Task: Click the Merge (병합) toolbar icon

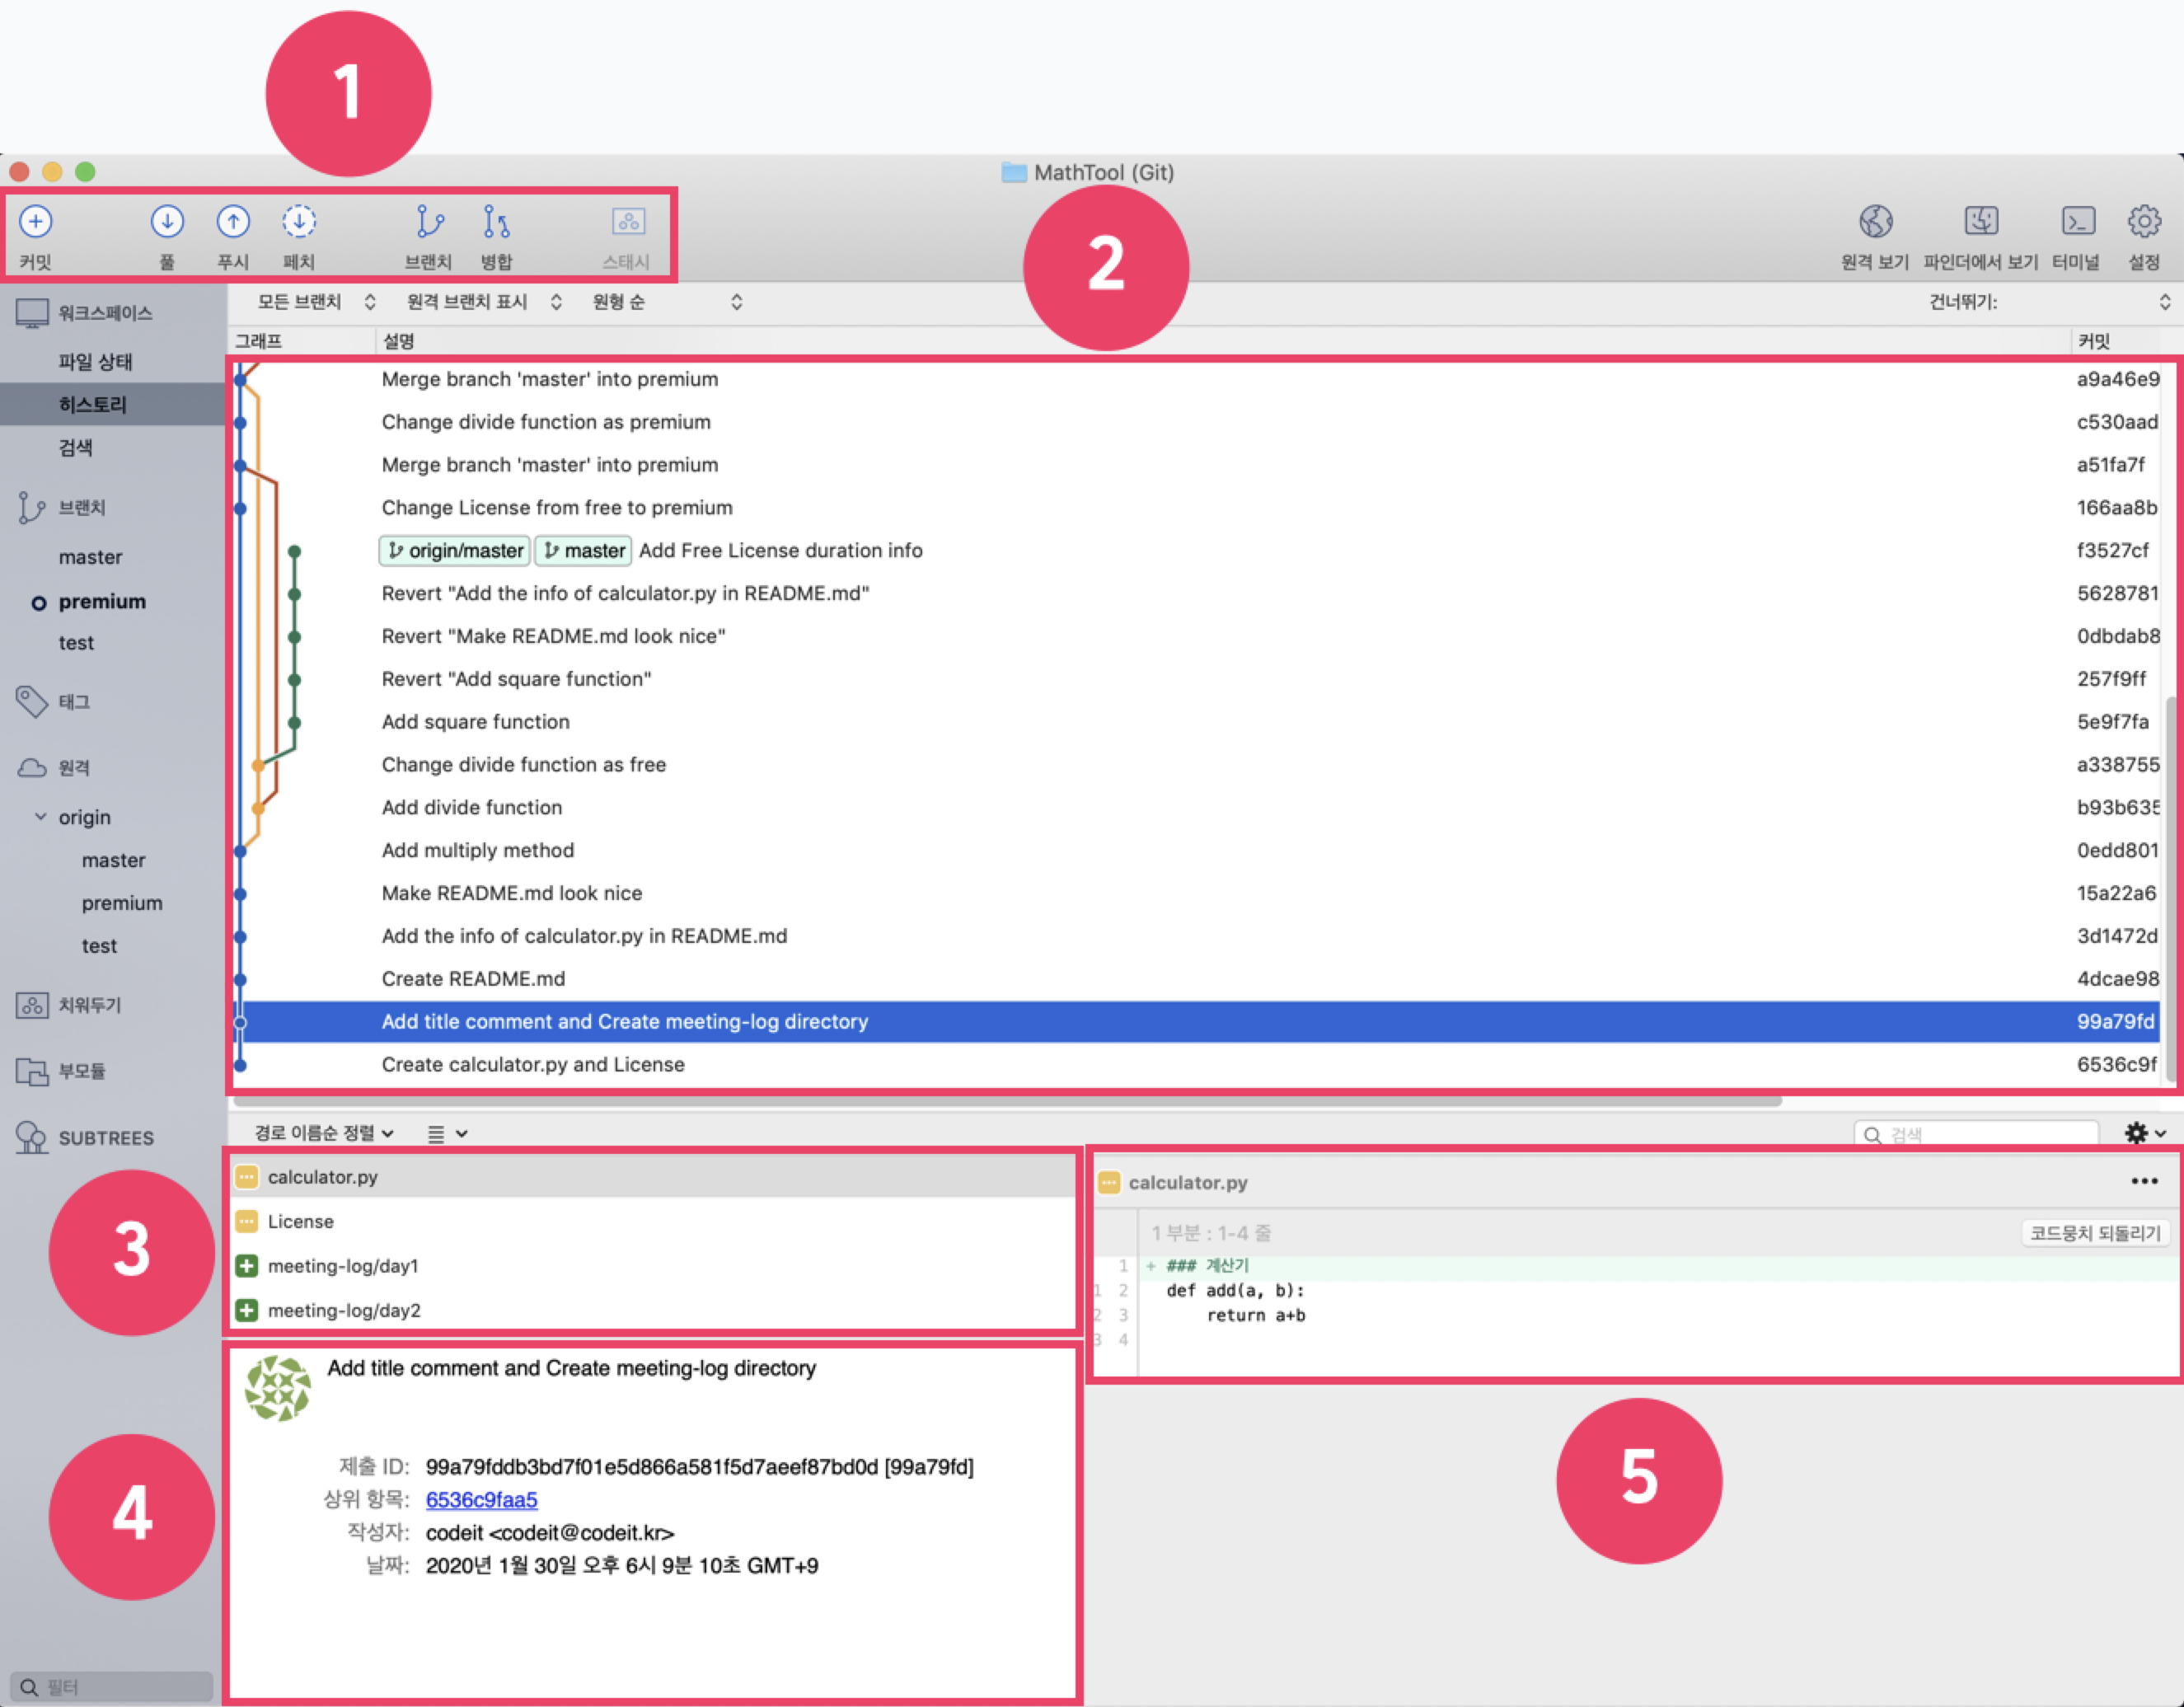Action: [x=496, y=222]
